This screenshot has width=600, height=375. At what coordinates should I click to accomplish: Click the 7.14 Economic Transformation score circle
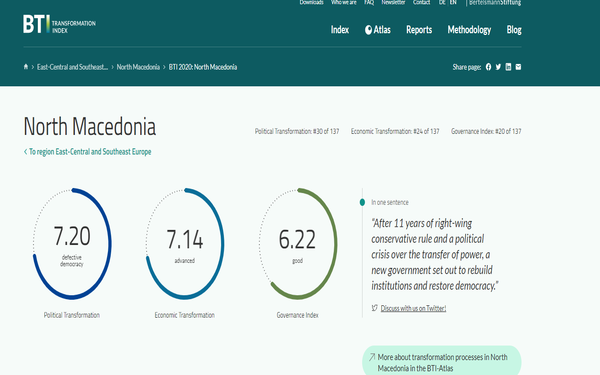[x=185, y=243]
